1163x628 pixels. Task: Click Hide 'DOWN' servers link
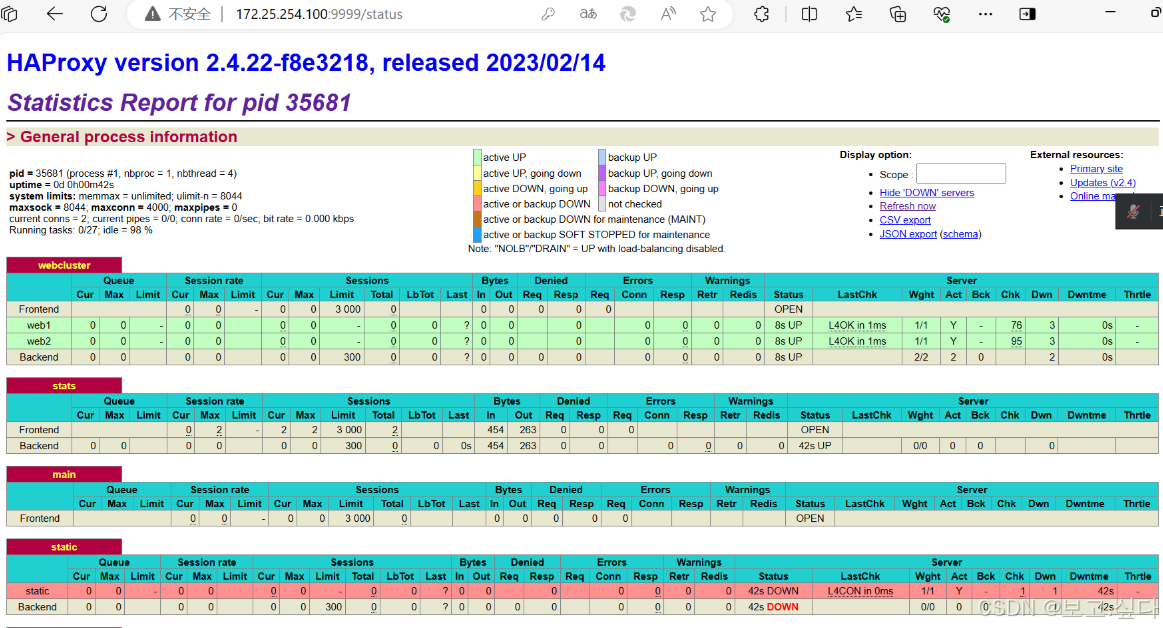(926, 193)
